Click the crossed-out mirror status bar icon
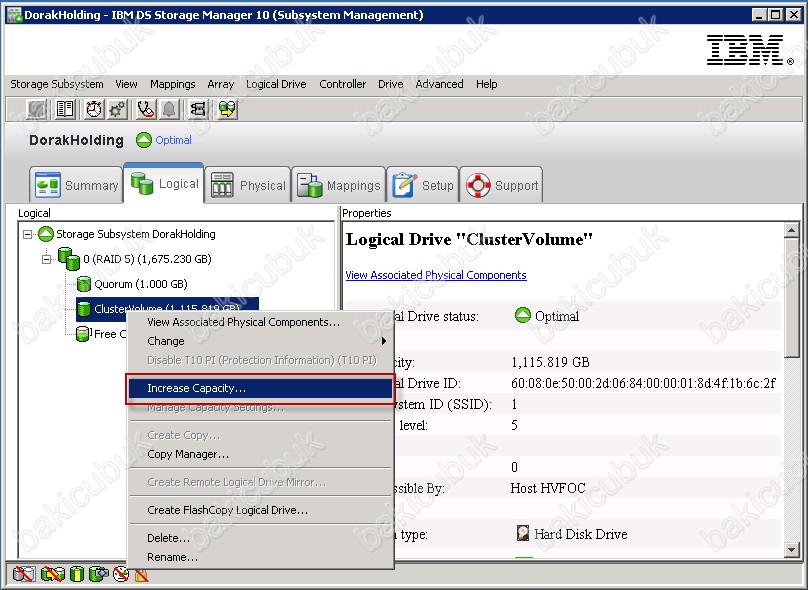 tap(24, 574)
